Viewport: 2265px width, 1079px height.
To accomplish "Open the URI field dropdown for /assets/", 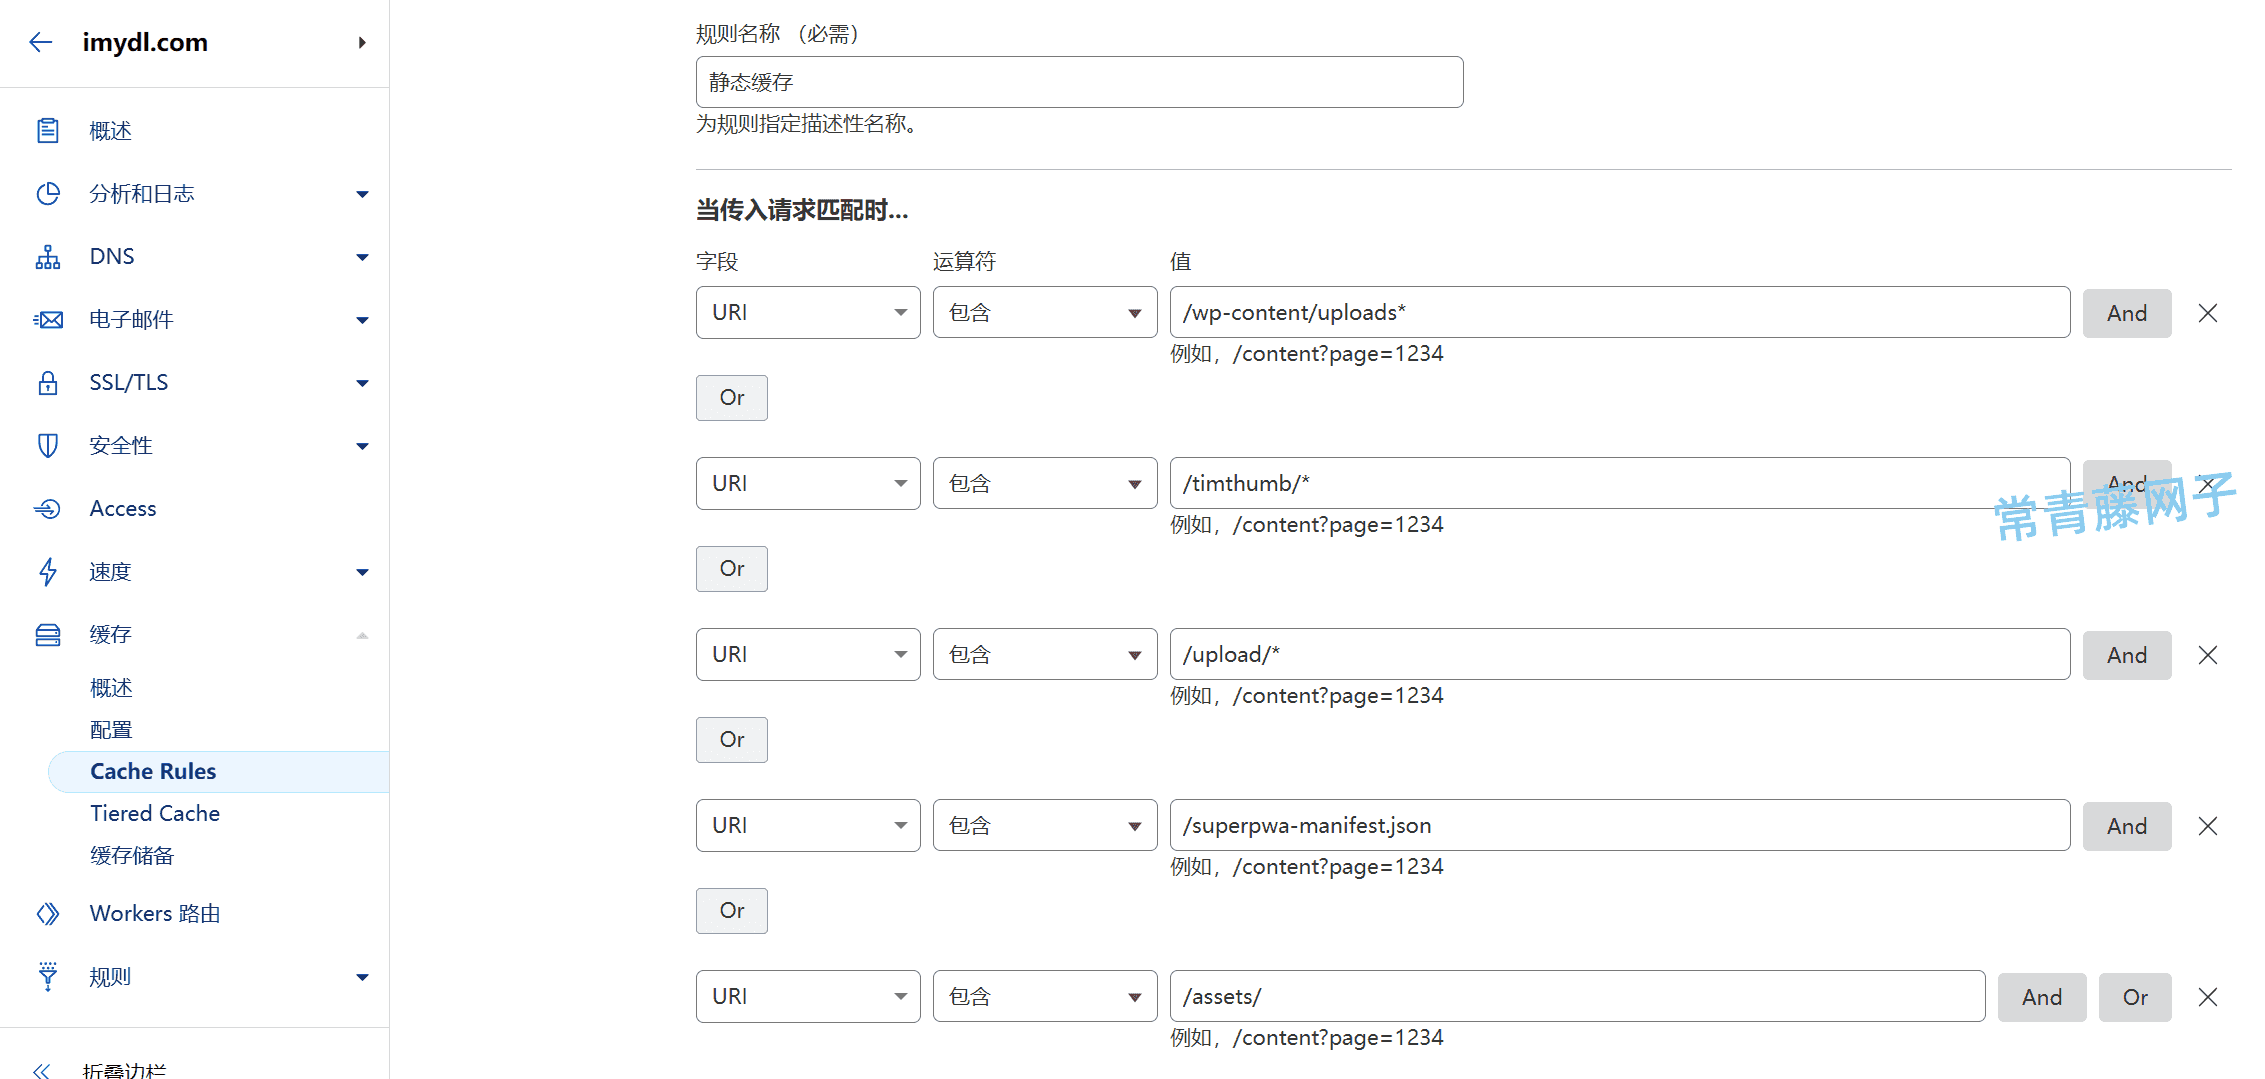I will coord(808,997).
